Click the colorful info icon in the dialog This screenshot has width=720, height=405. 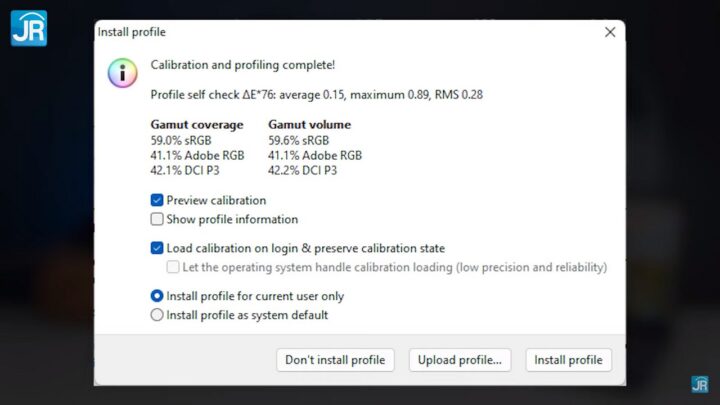[x=122, y=72]
